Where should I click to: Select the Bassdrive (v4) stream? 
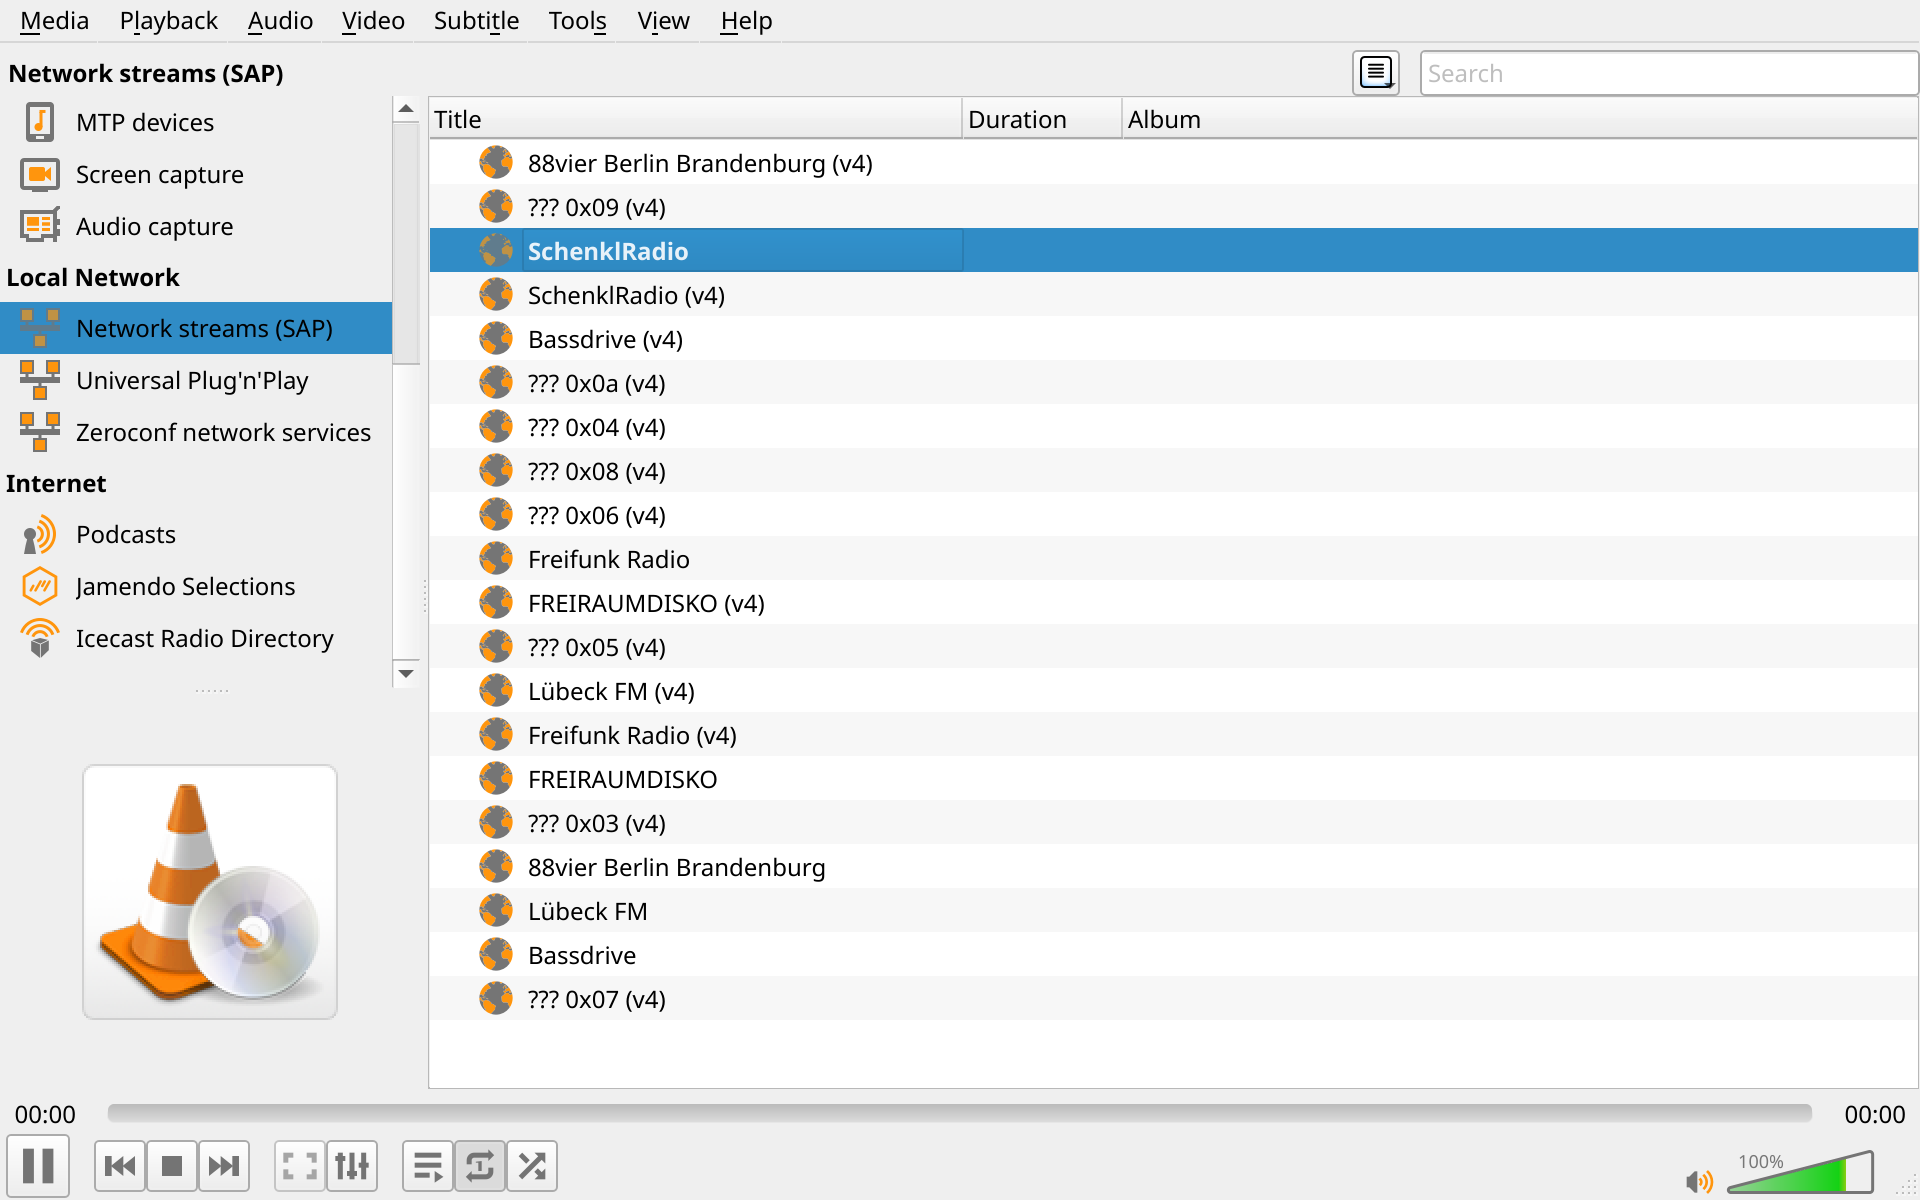coord(1174,338)
